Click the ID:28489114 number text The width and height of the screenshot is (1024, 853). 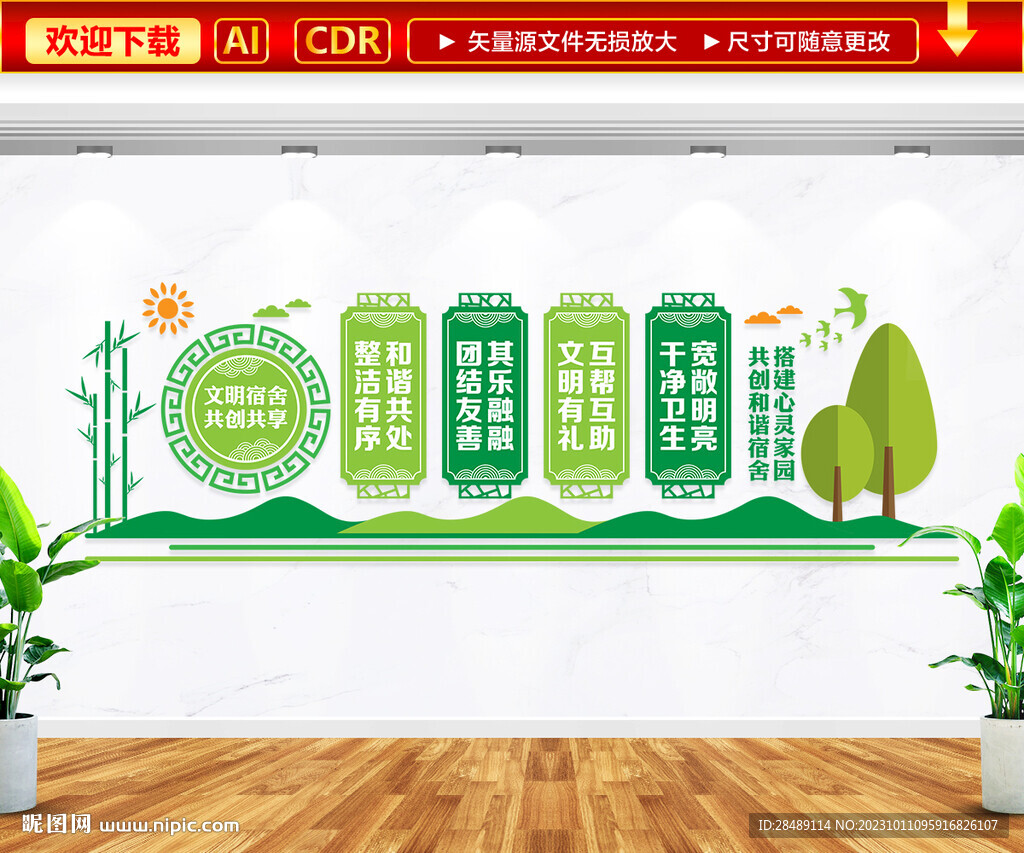(x=793, y=825)
